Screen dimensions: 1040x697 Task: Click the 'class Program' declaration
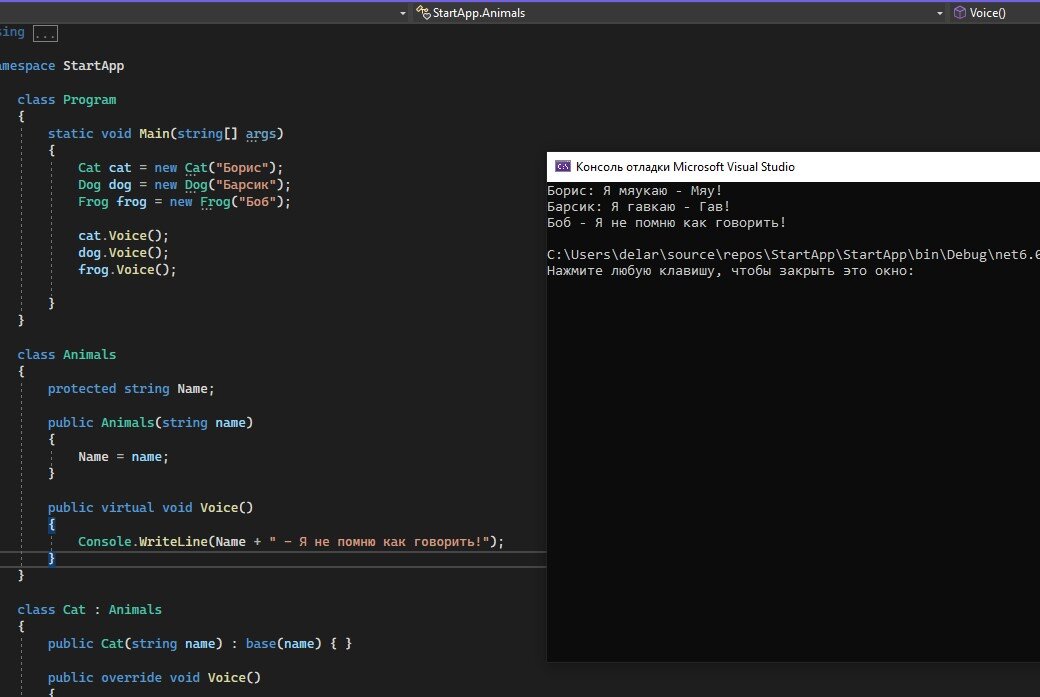66,99
